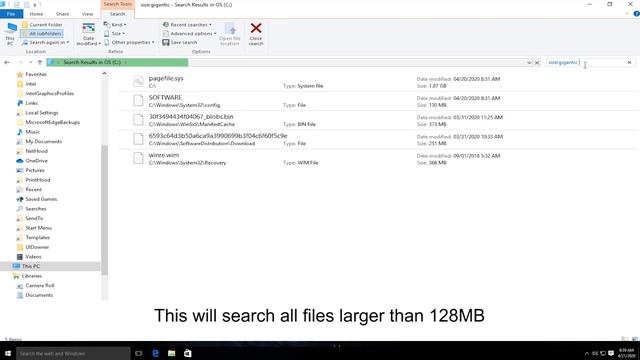Viewport: 640px width, 360px height.
Task: Open Search again in dropdown
Action: pos(46,42)
